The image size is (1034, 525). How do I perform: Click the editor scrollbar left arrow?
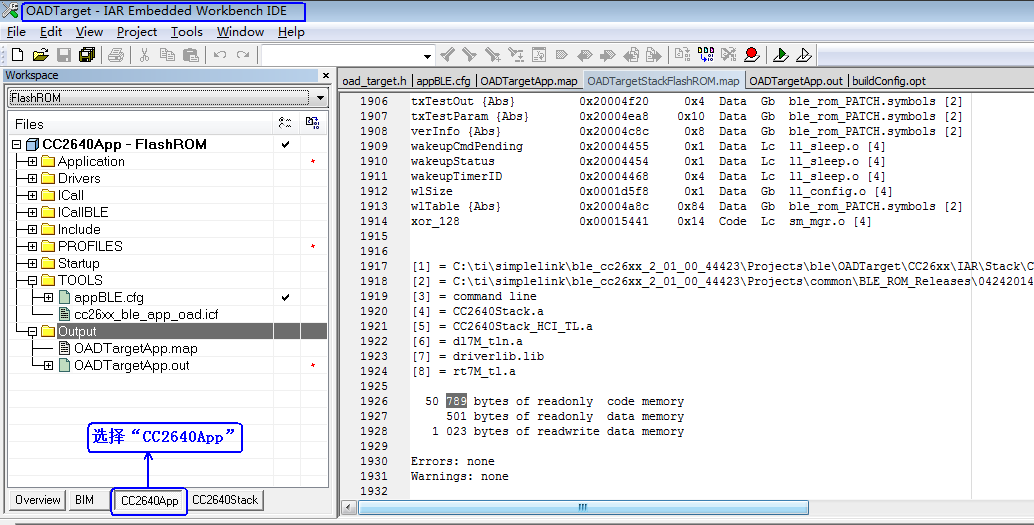coord(349,507)
